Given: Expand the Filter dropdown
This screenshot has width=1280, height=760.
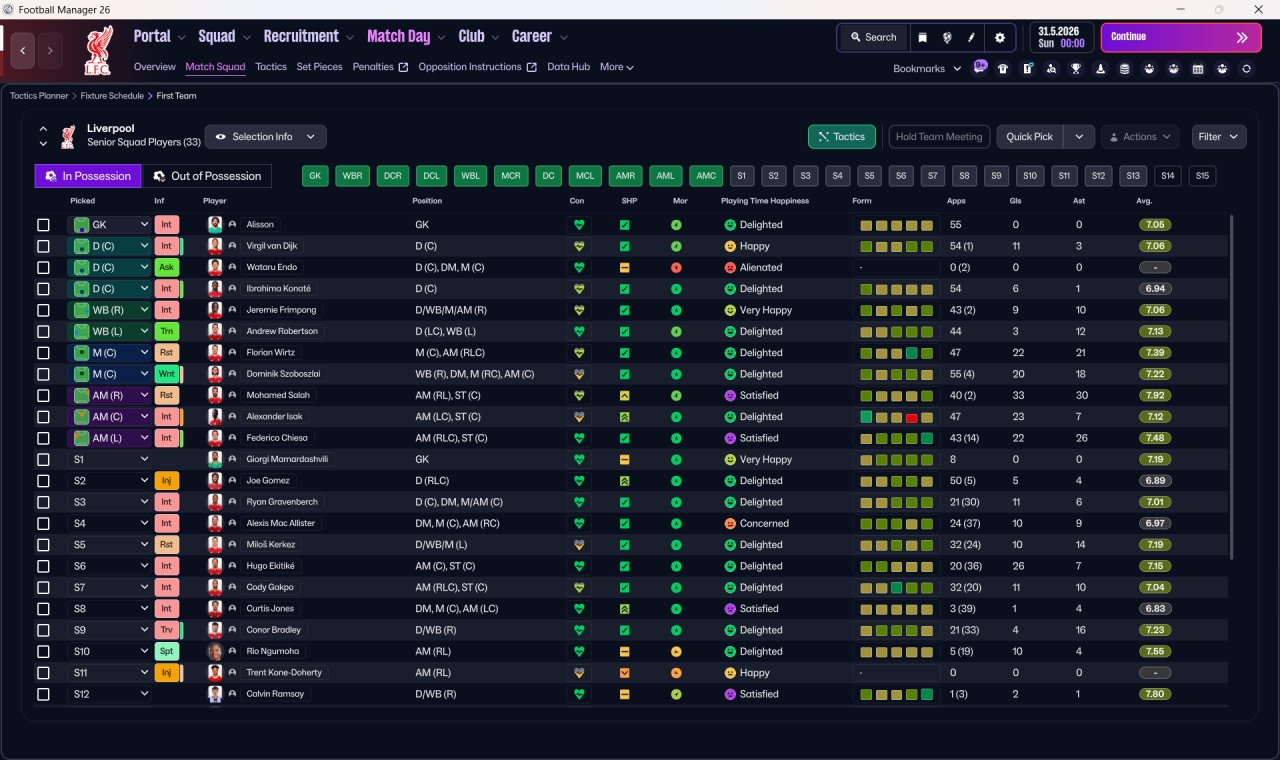Looking at the screenshot, I should pyautogui.click(x=1218, y=137).
